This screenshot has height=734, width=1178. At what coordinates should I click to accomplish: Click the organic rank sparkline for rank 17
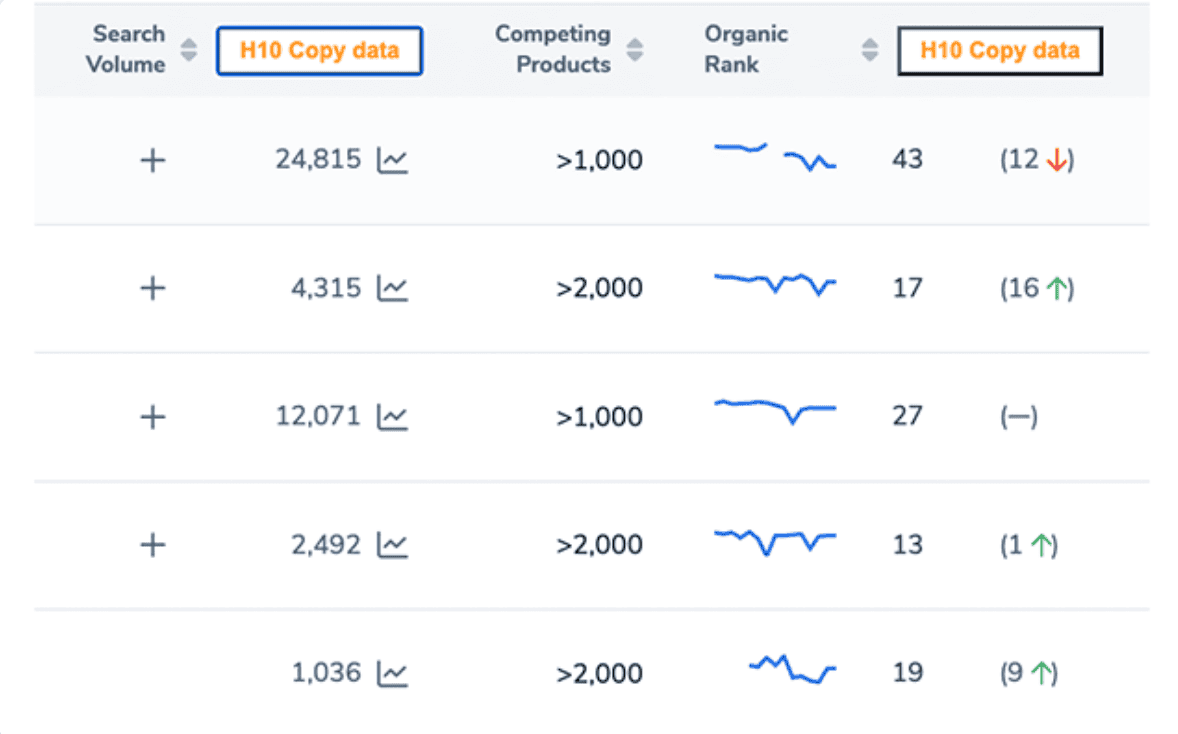click(x=775, y=284)
